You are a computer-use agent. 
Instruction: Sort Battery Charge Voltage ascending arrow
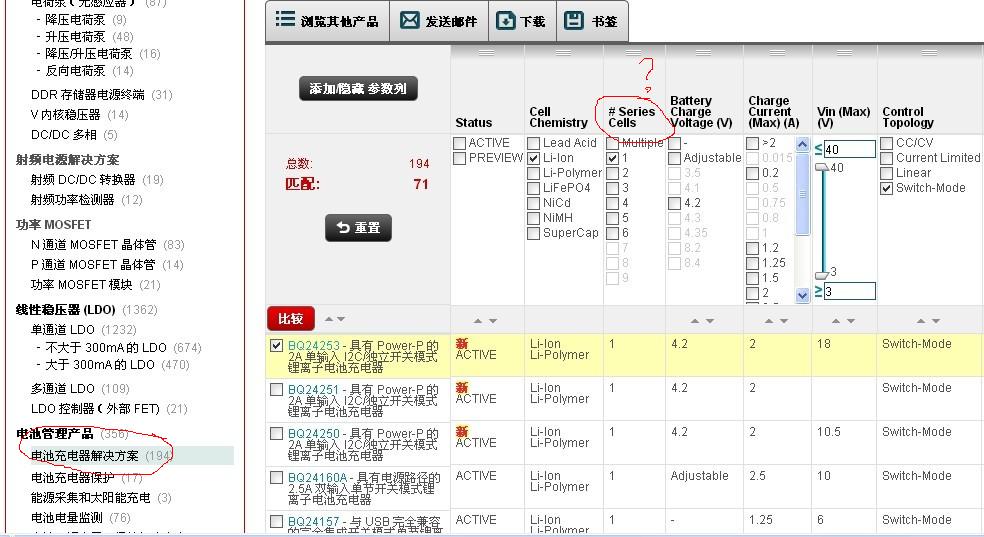(695, 321)
